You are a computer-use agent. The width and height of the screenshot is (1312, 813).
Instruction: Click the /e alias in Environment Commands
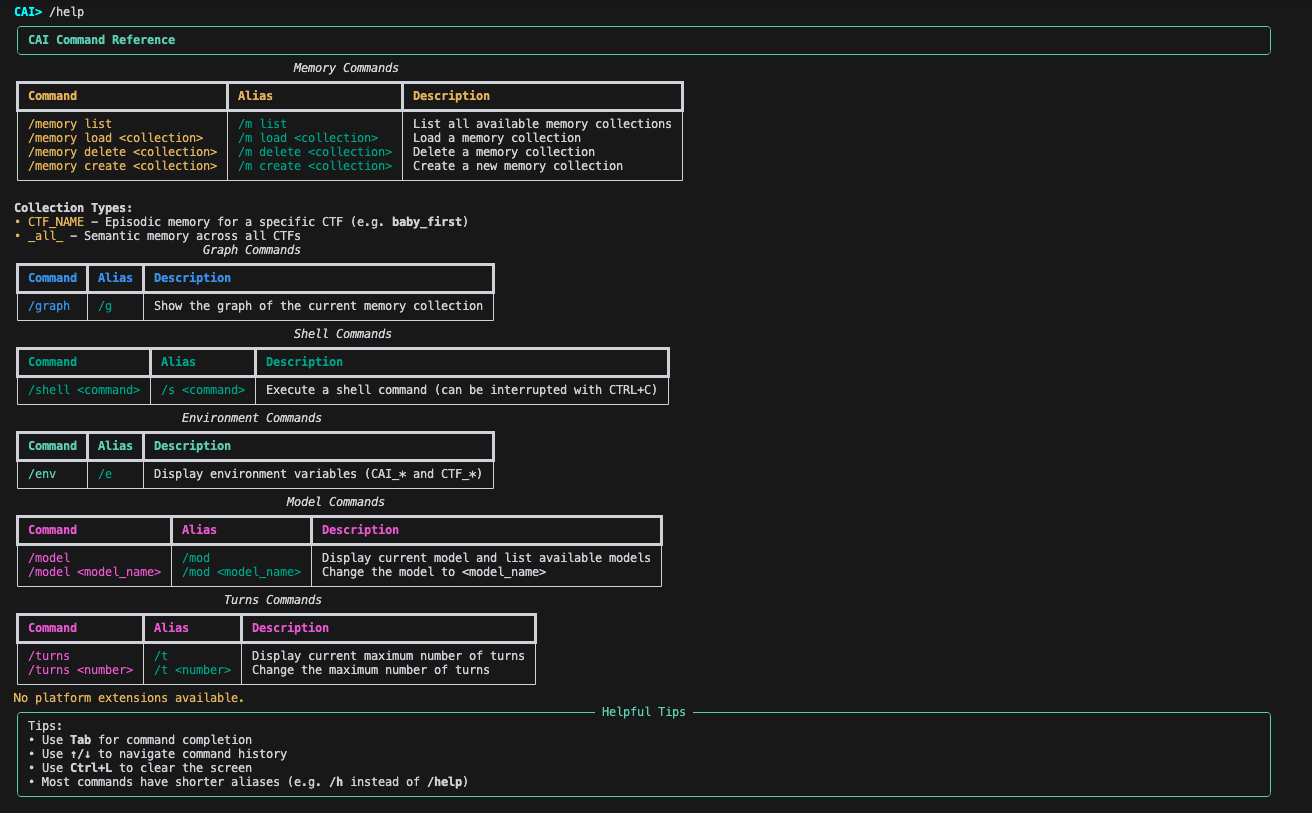pos(105,474)
